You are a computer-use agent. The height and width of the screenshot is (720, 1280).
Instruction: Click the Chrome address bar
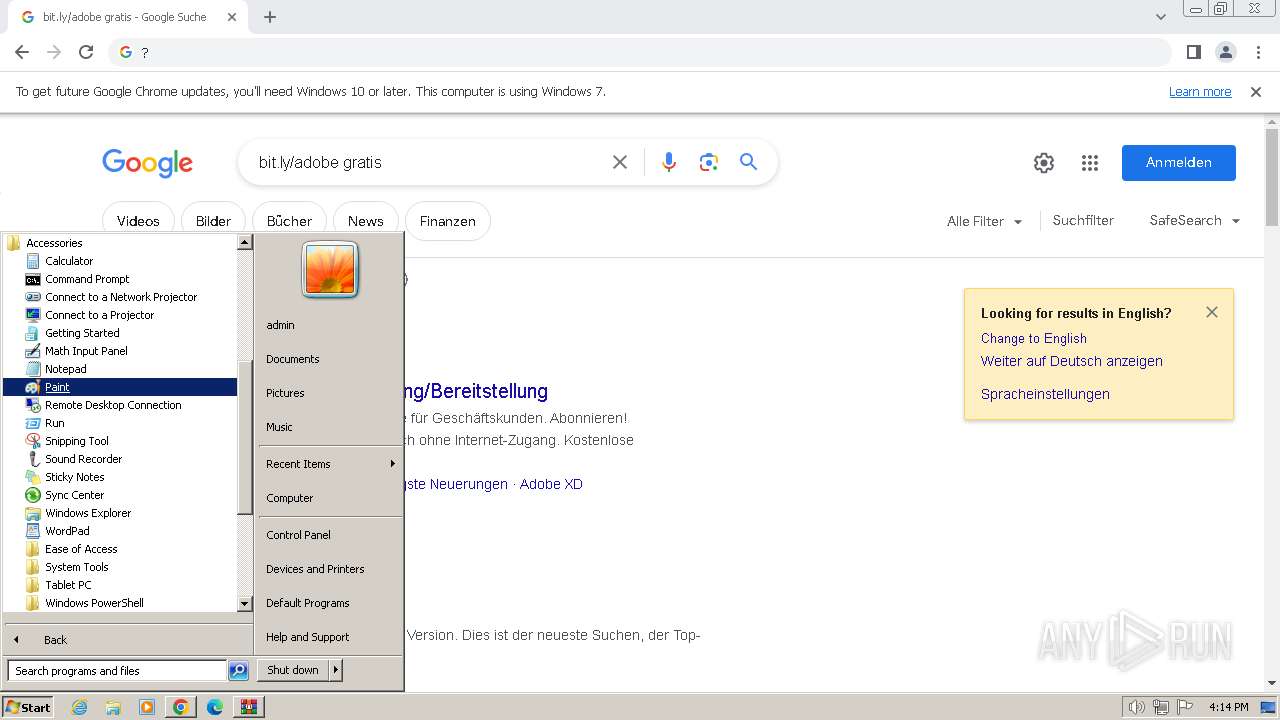(x=640, y=52)
